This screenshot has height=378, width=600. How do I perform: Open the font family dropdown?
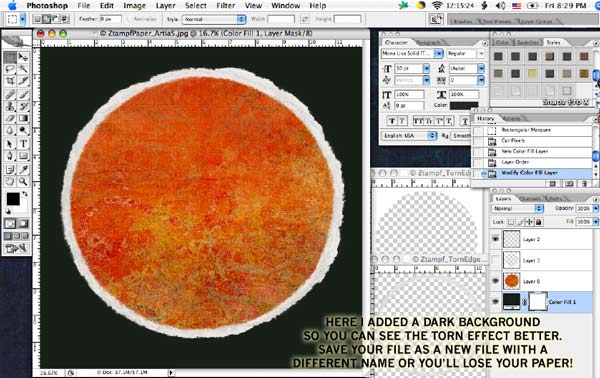(x=439, y=54)
